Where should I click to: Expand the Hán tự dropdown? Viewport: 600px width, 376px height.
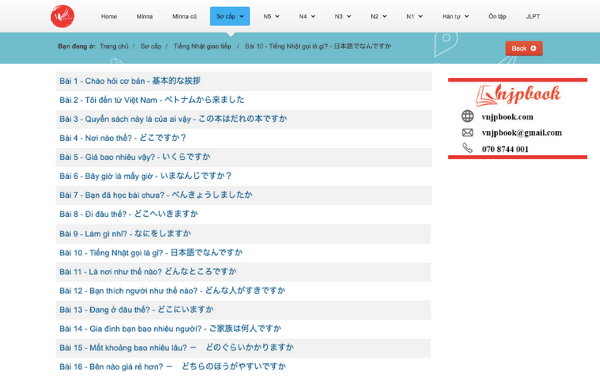[455, 16]
